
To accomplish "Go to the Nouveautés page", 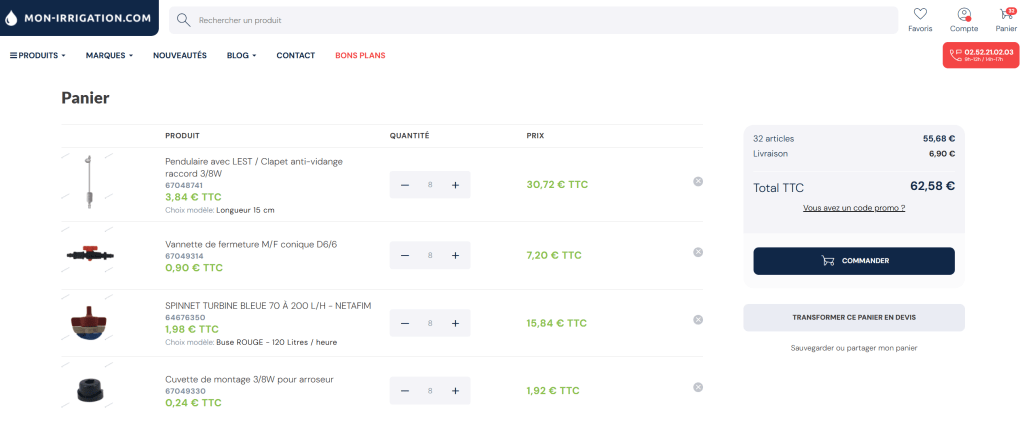I will click(180, 56).
